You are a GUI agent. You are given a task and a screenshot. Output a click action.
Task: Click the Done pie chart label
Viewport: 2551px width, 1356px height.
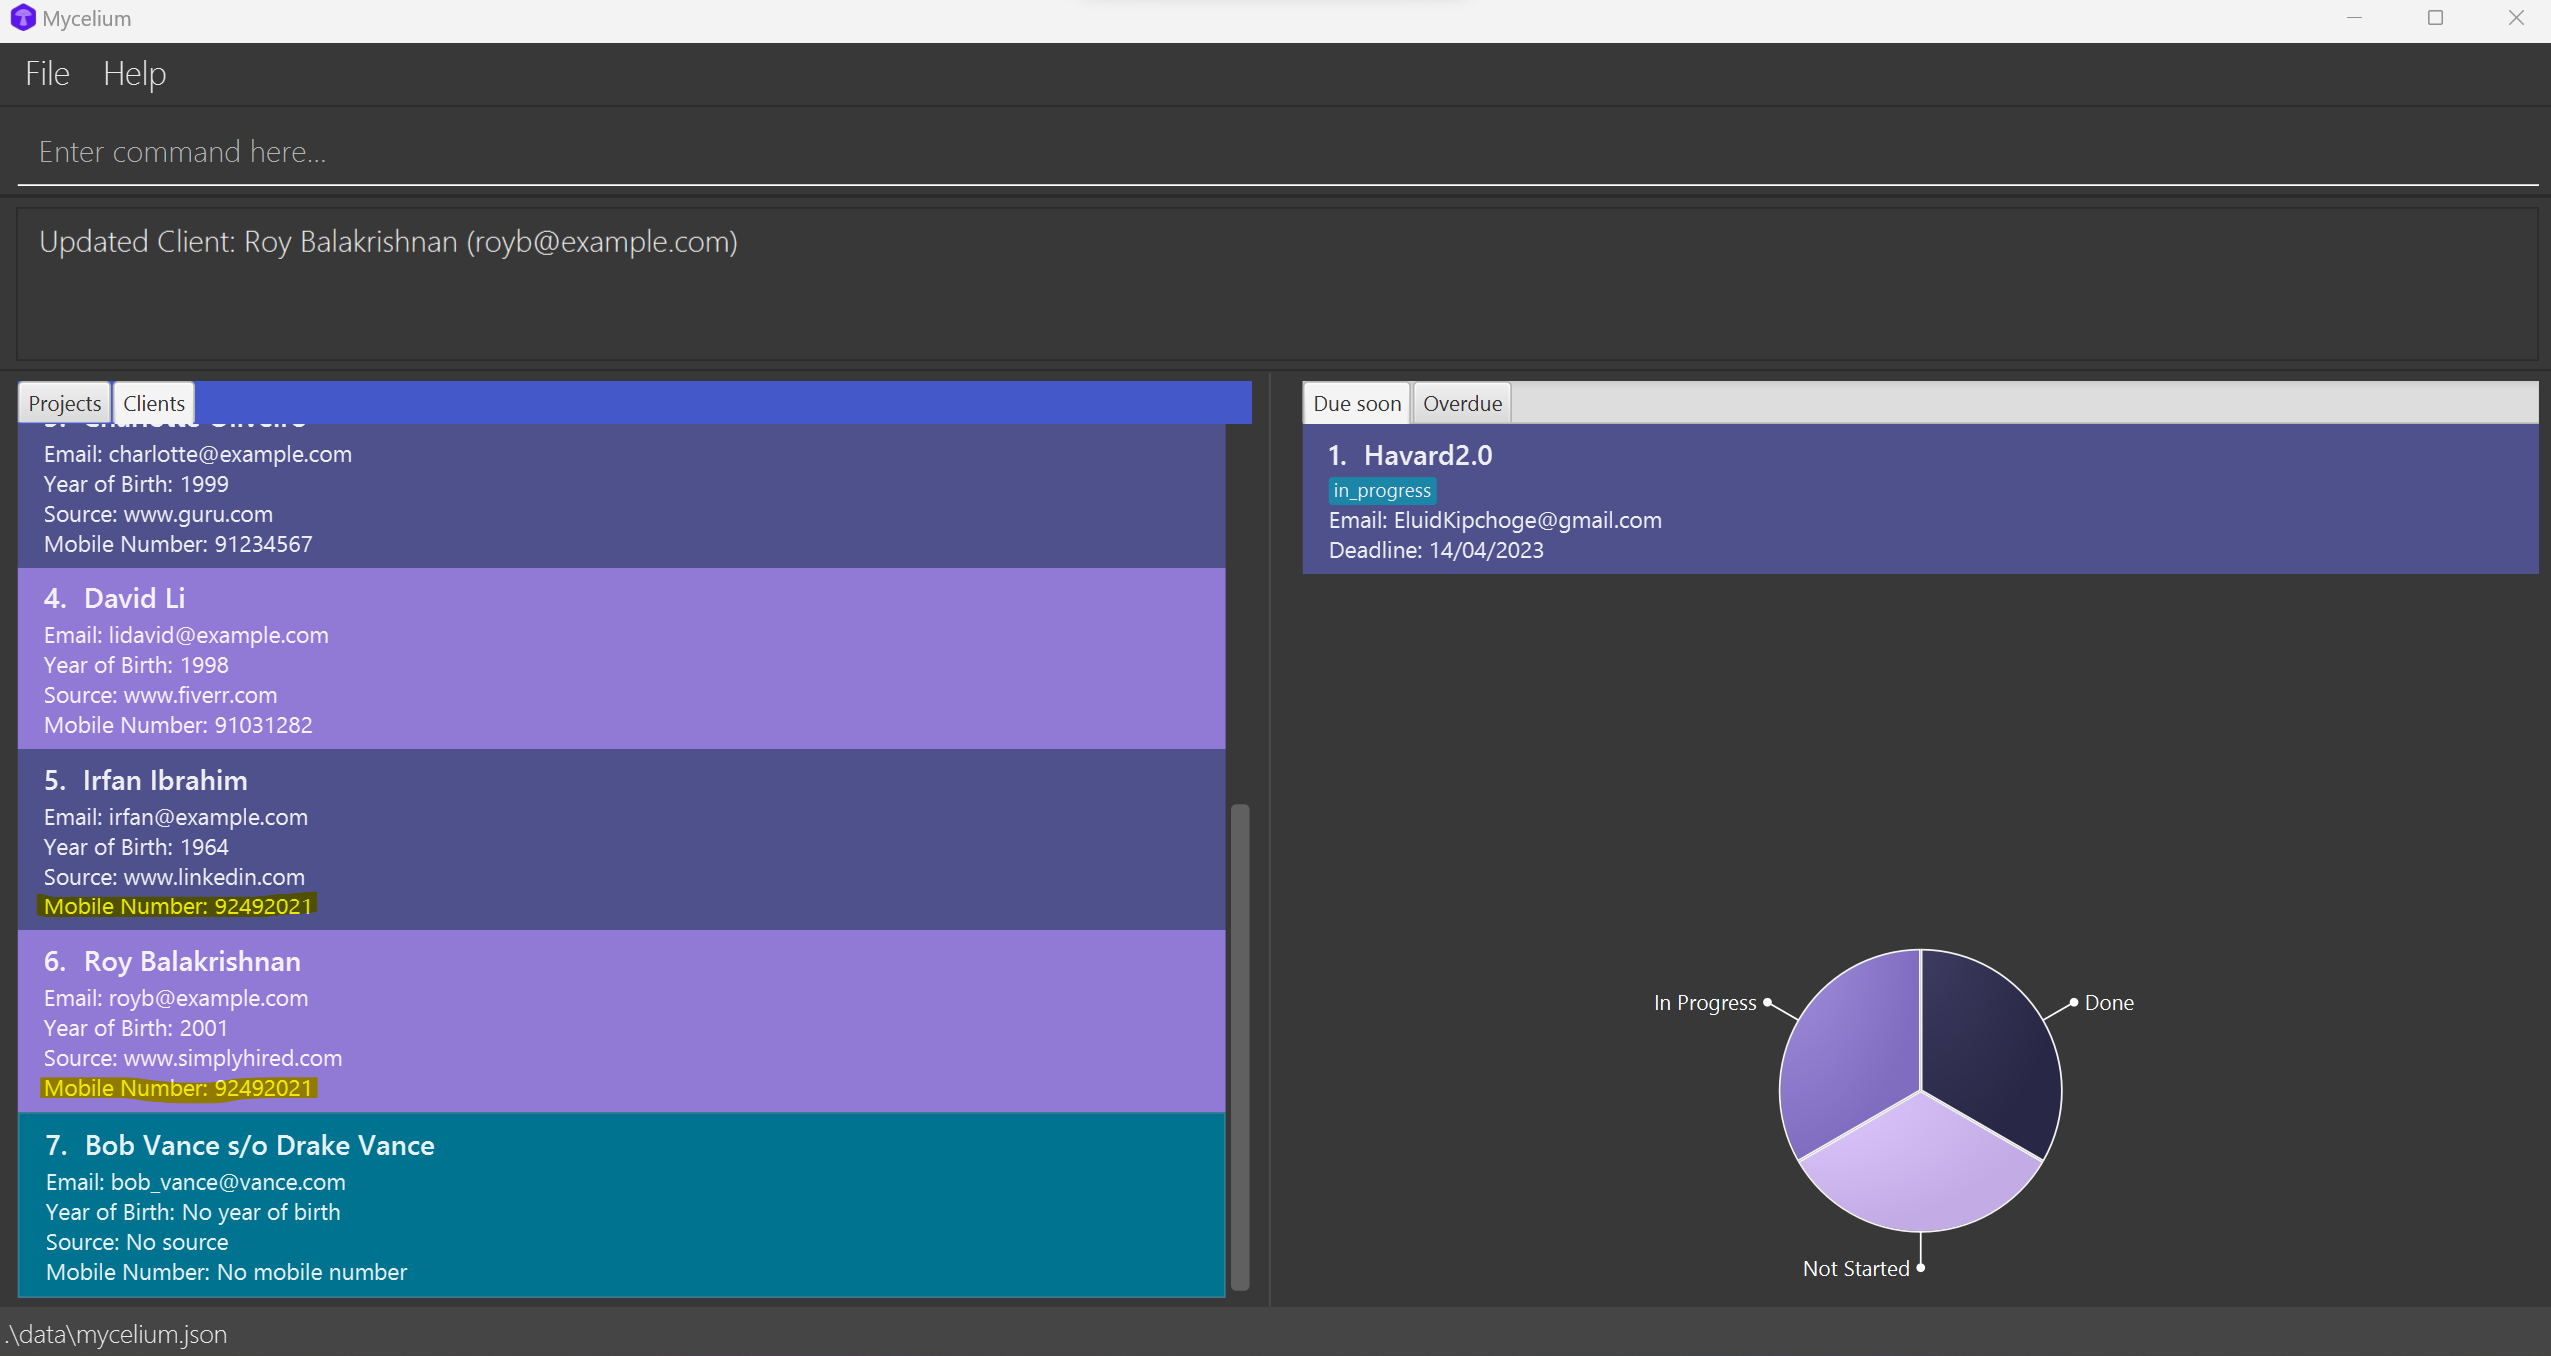tap(2109, 1002)
